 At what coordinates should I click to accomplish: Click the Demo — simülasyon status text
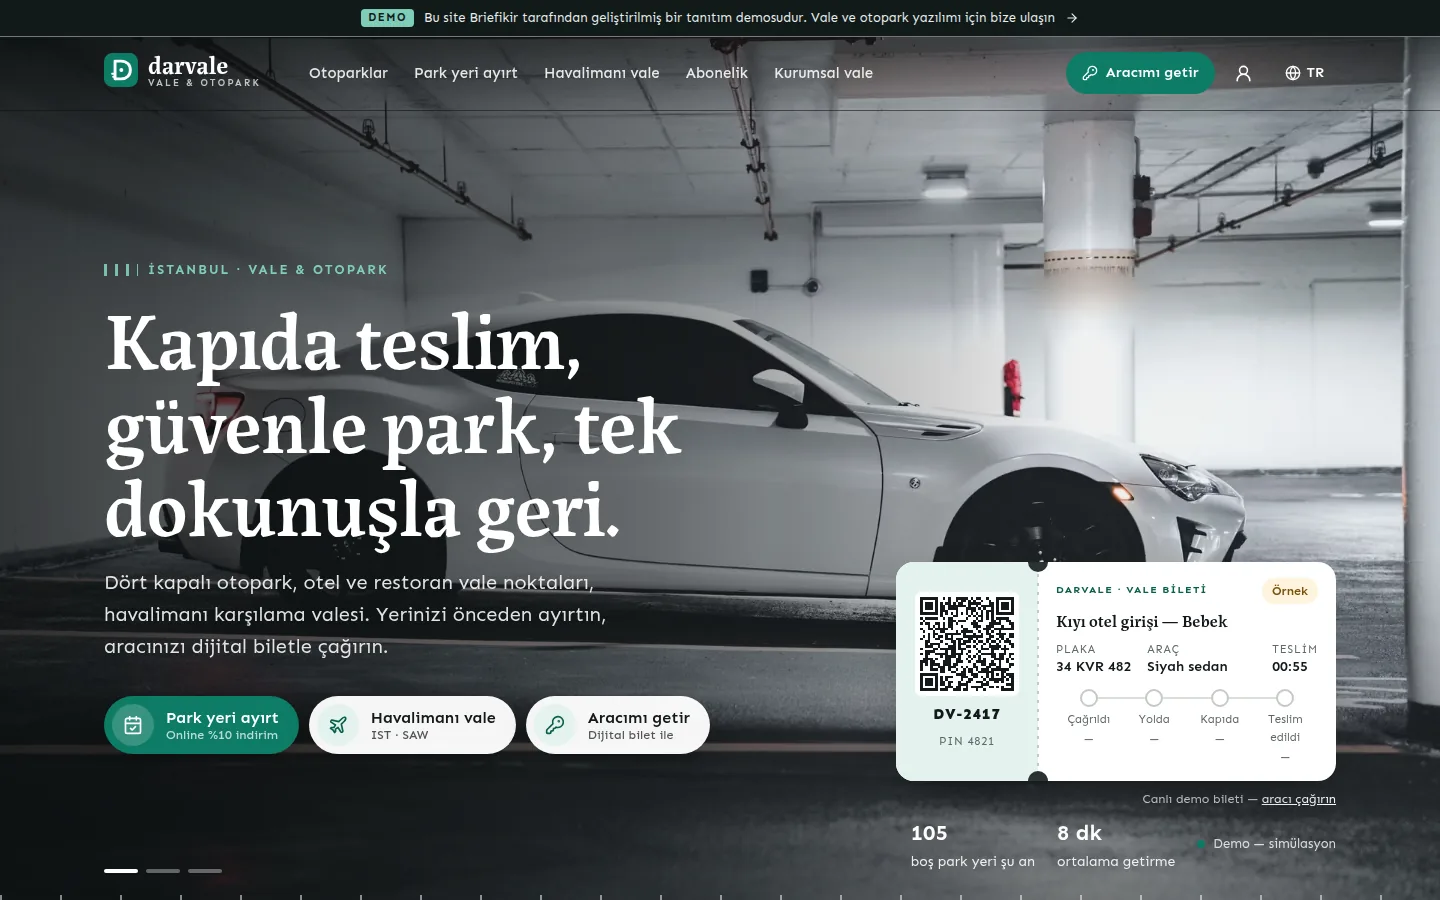click(1274, 844)
